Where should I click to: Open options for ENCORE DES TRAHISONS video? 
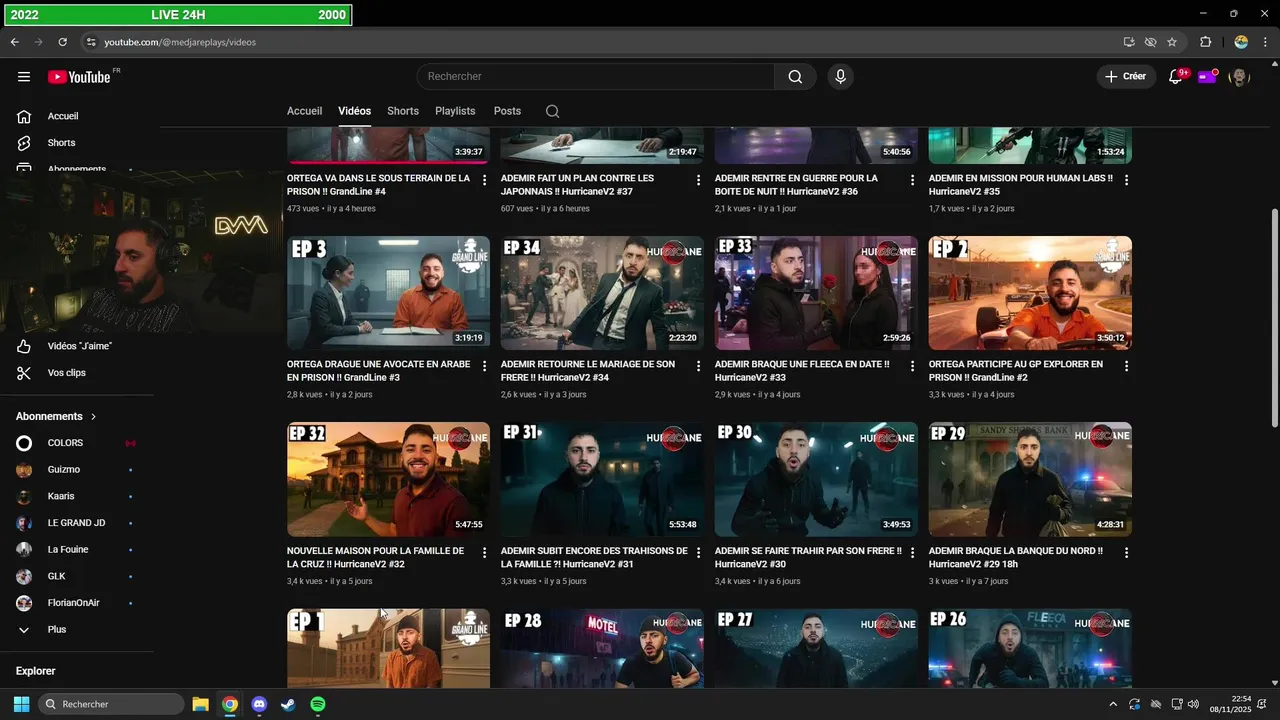coord(699,552)
